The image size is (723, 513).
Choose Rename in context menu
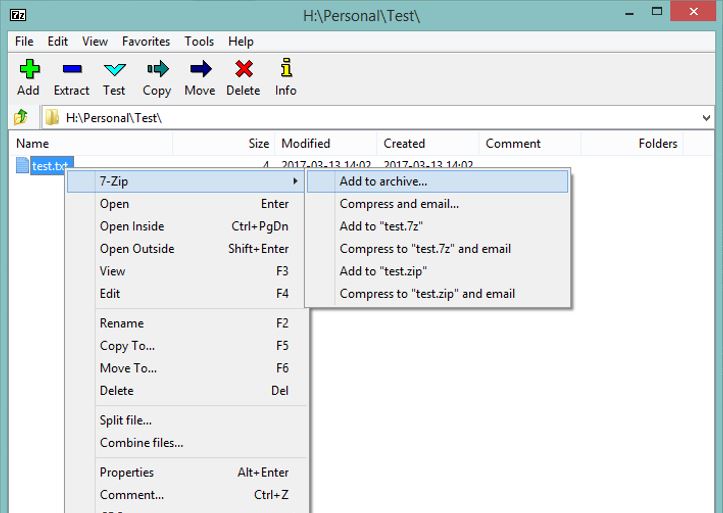click(x=187, y=323)
